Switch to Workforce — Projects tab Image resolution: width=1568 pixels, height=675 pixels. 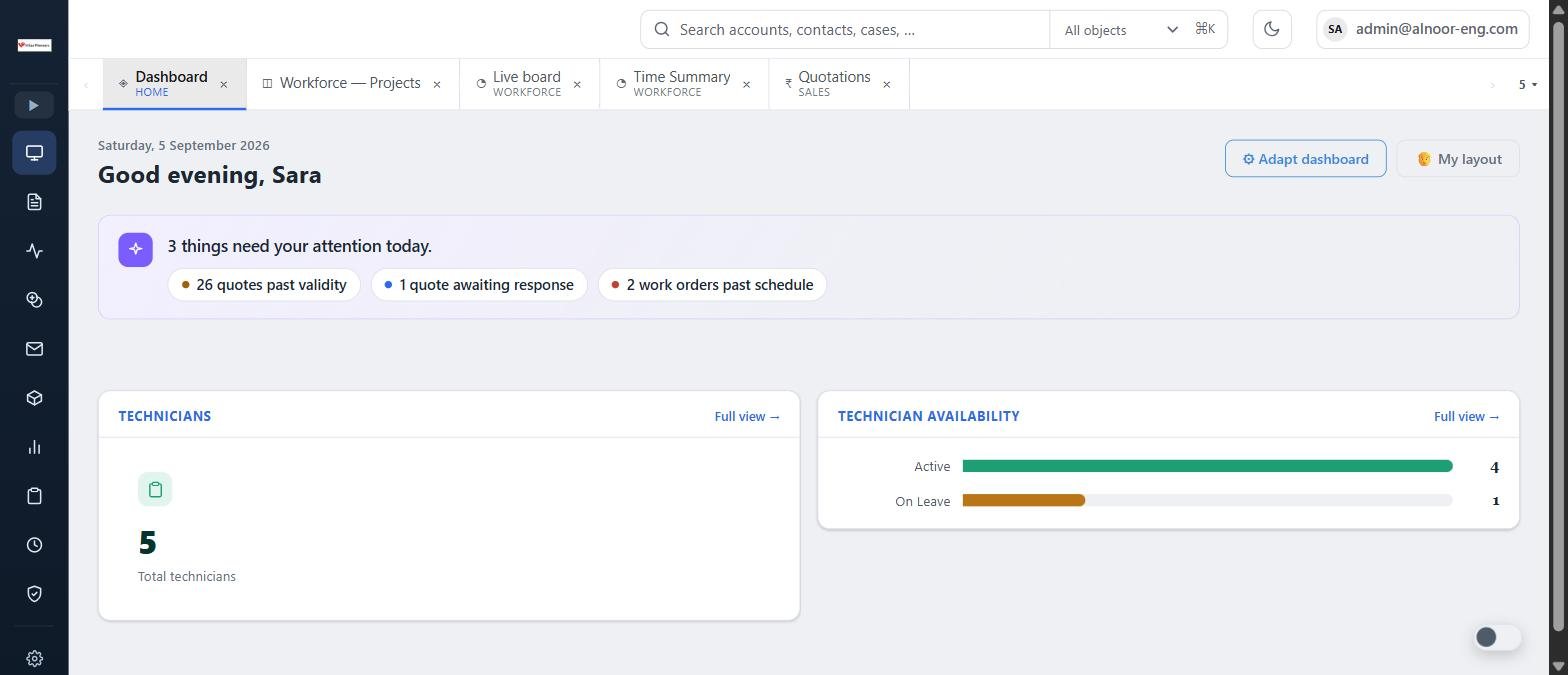point(350,83)
